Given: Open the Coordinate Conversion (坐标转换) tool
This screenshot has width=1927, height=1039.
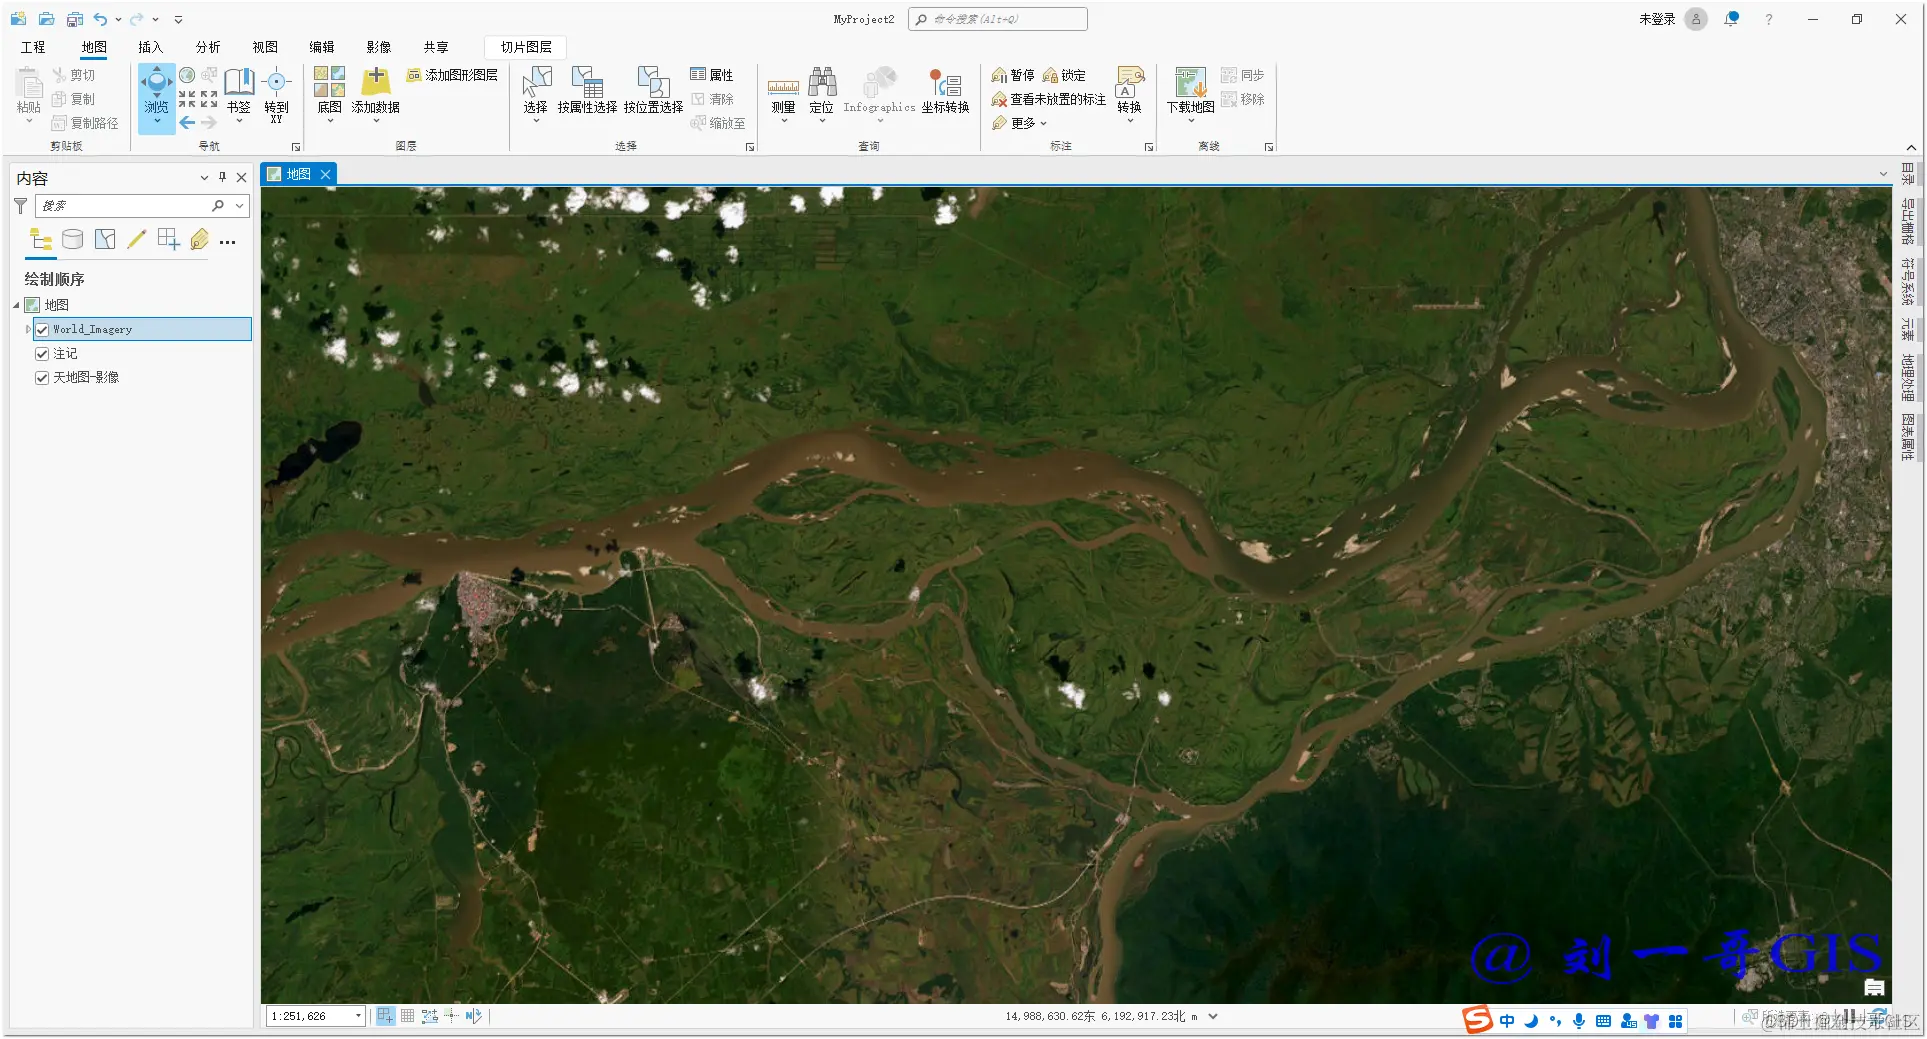Looking at the screenshot, I should [945, 91].
